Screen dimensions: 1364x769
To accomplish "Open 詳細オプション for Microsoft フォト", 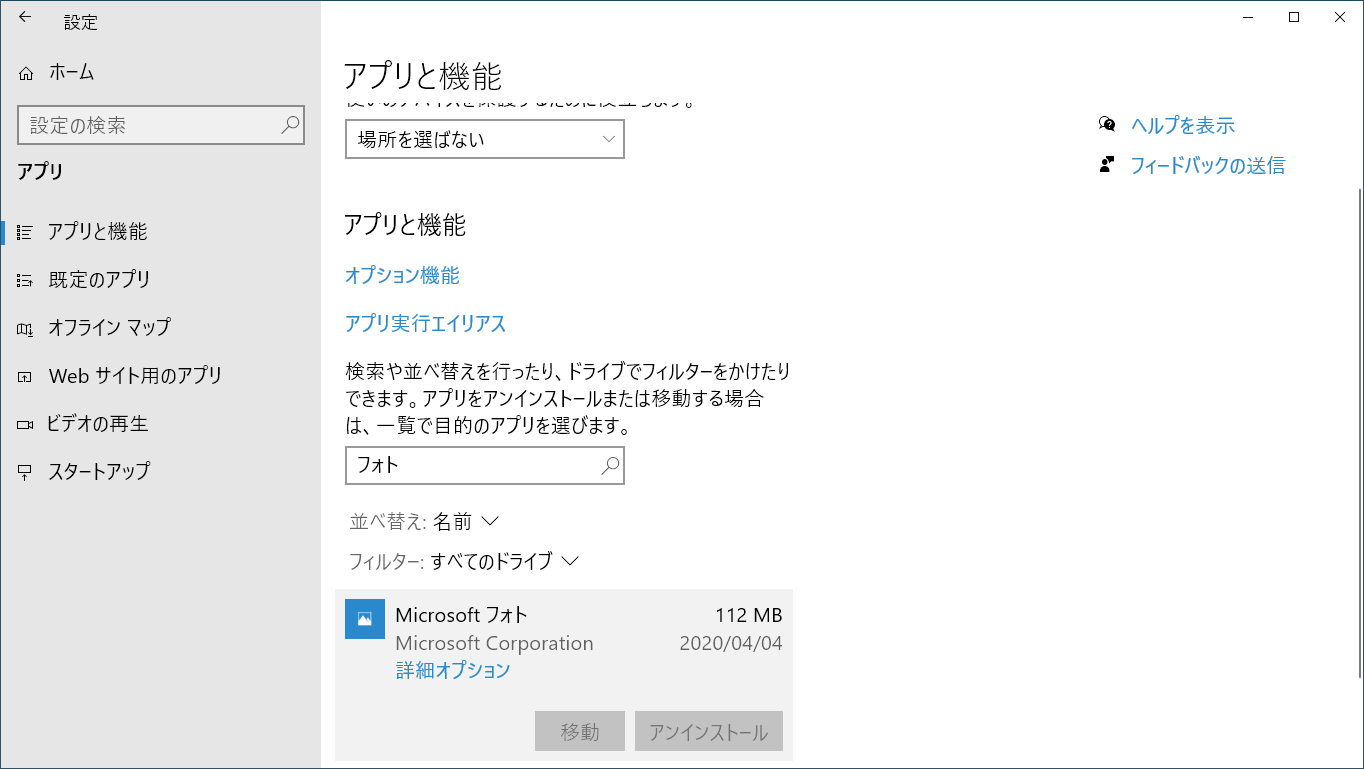I will [453, 670].
